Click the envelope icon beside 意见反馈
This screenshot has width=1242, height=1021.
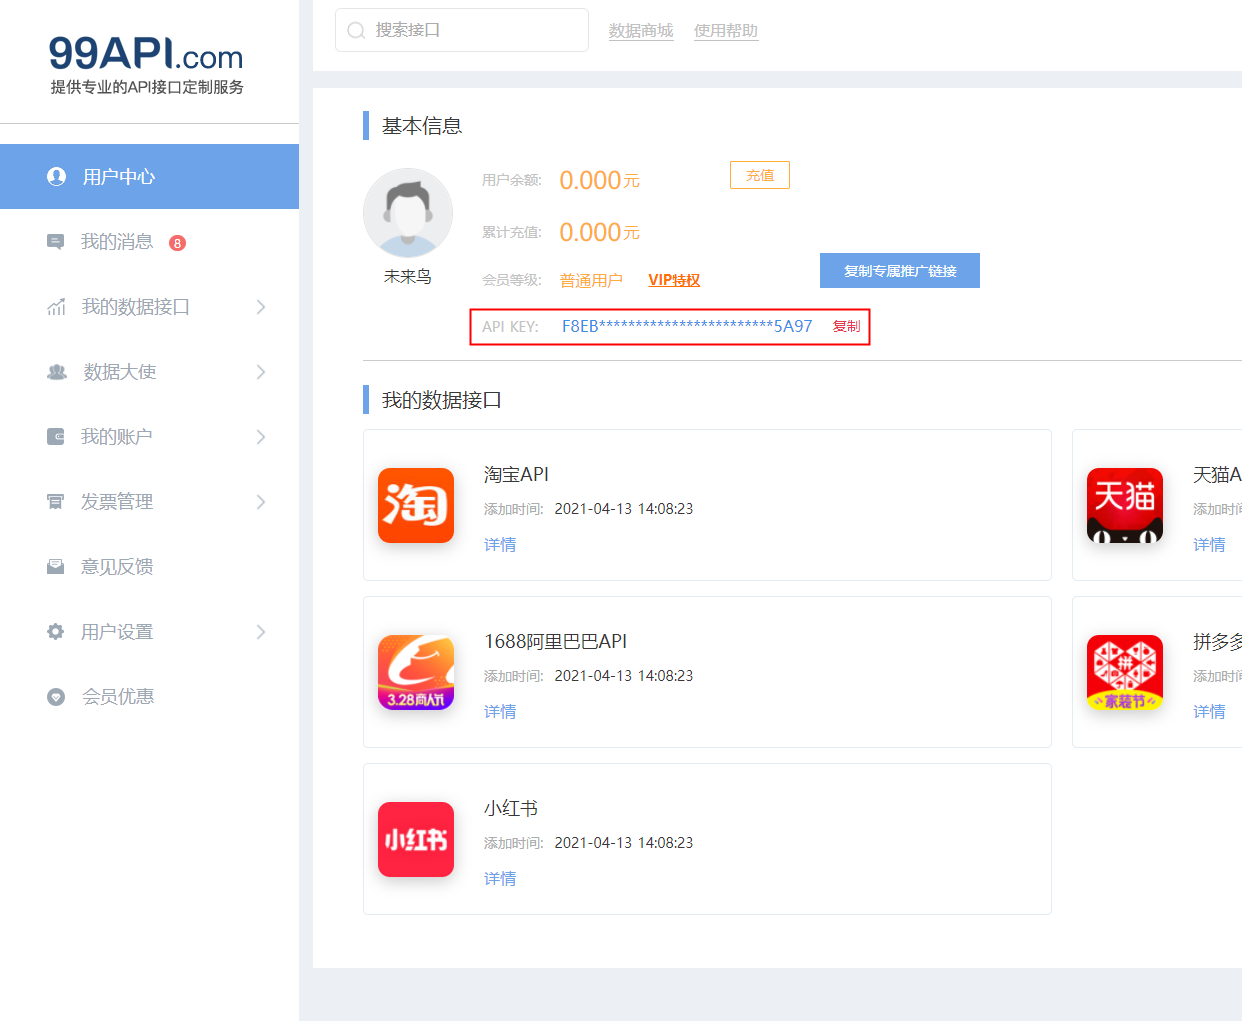[56, 567]
